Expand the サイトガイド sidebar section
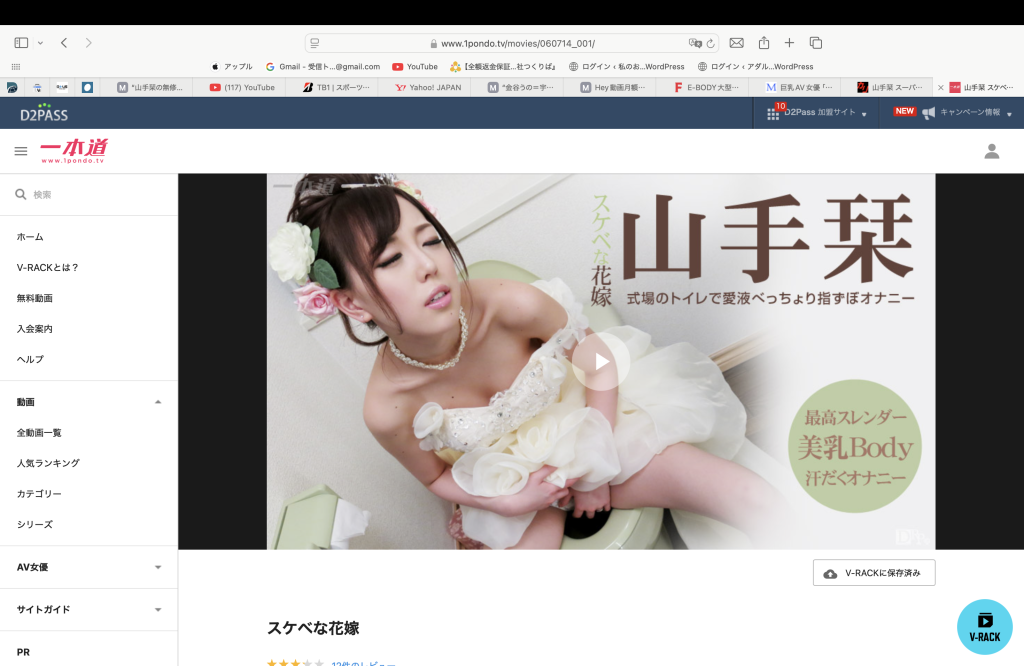Image resolution: width=1024 pixels, height=666 pixels. tap(157, 609)
